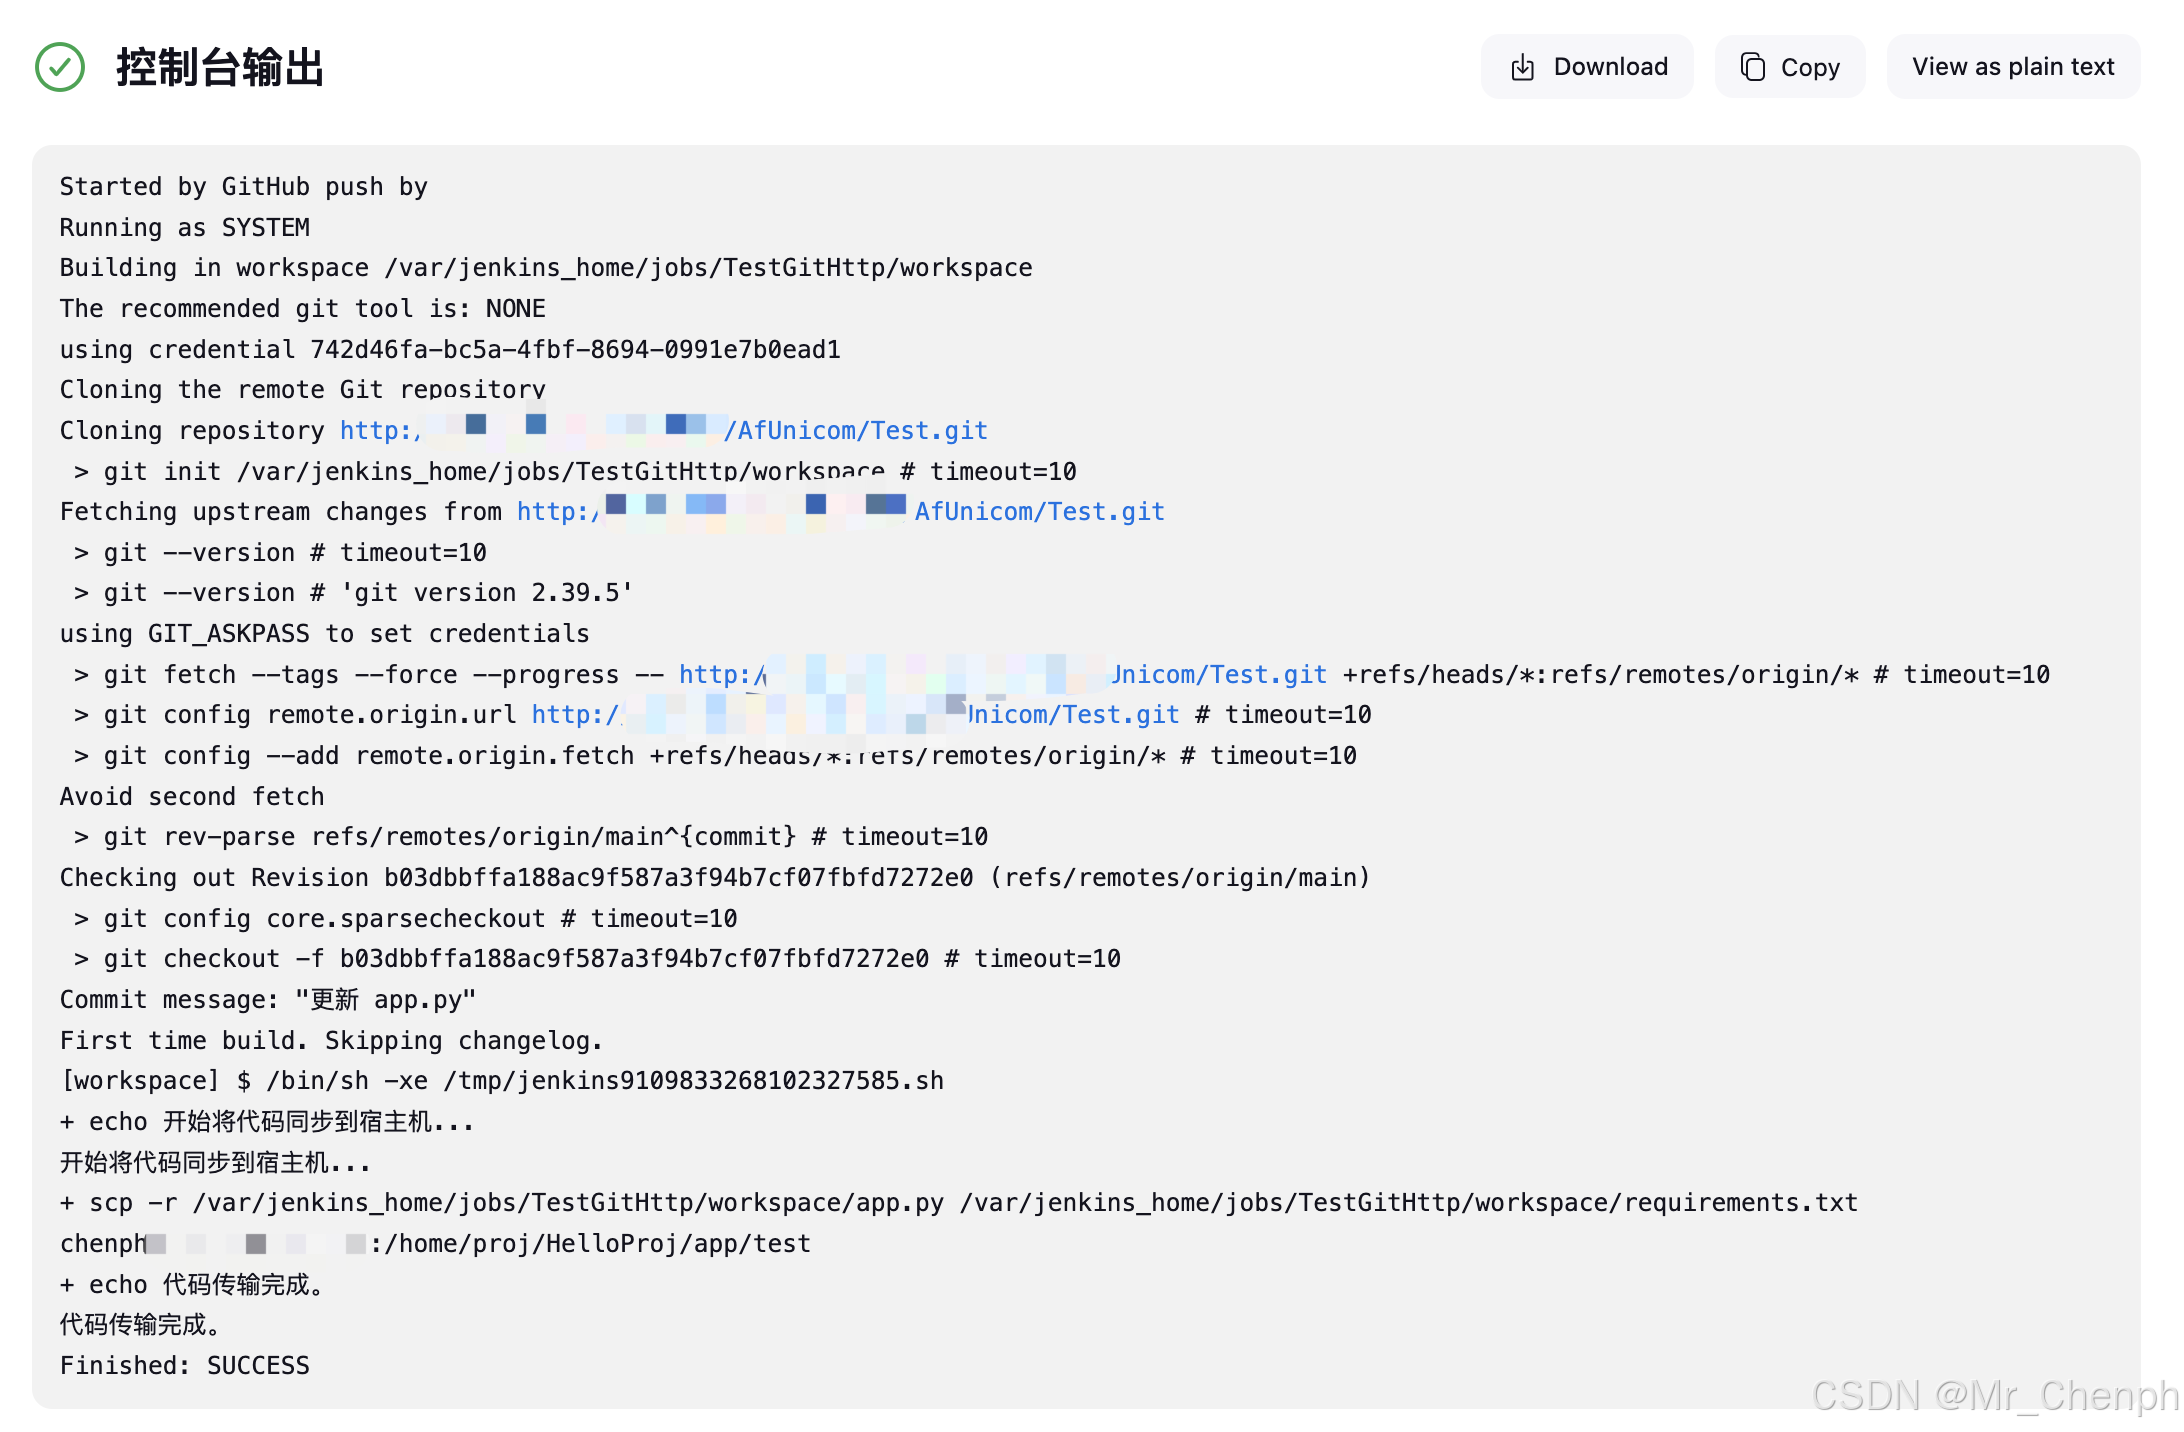The height and width of the screenshot is (1432, 2184).
Task: Click the Commit message 更新 app.py line
Action: 268,1000
